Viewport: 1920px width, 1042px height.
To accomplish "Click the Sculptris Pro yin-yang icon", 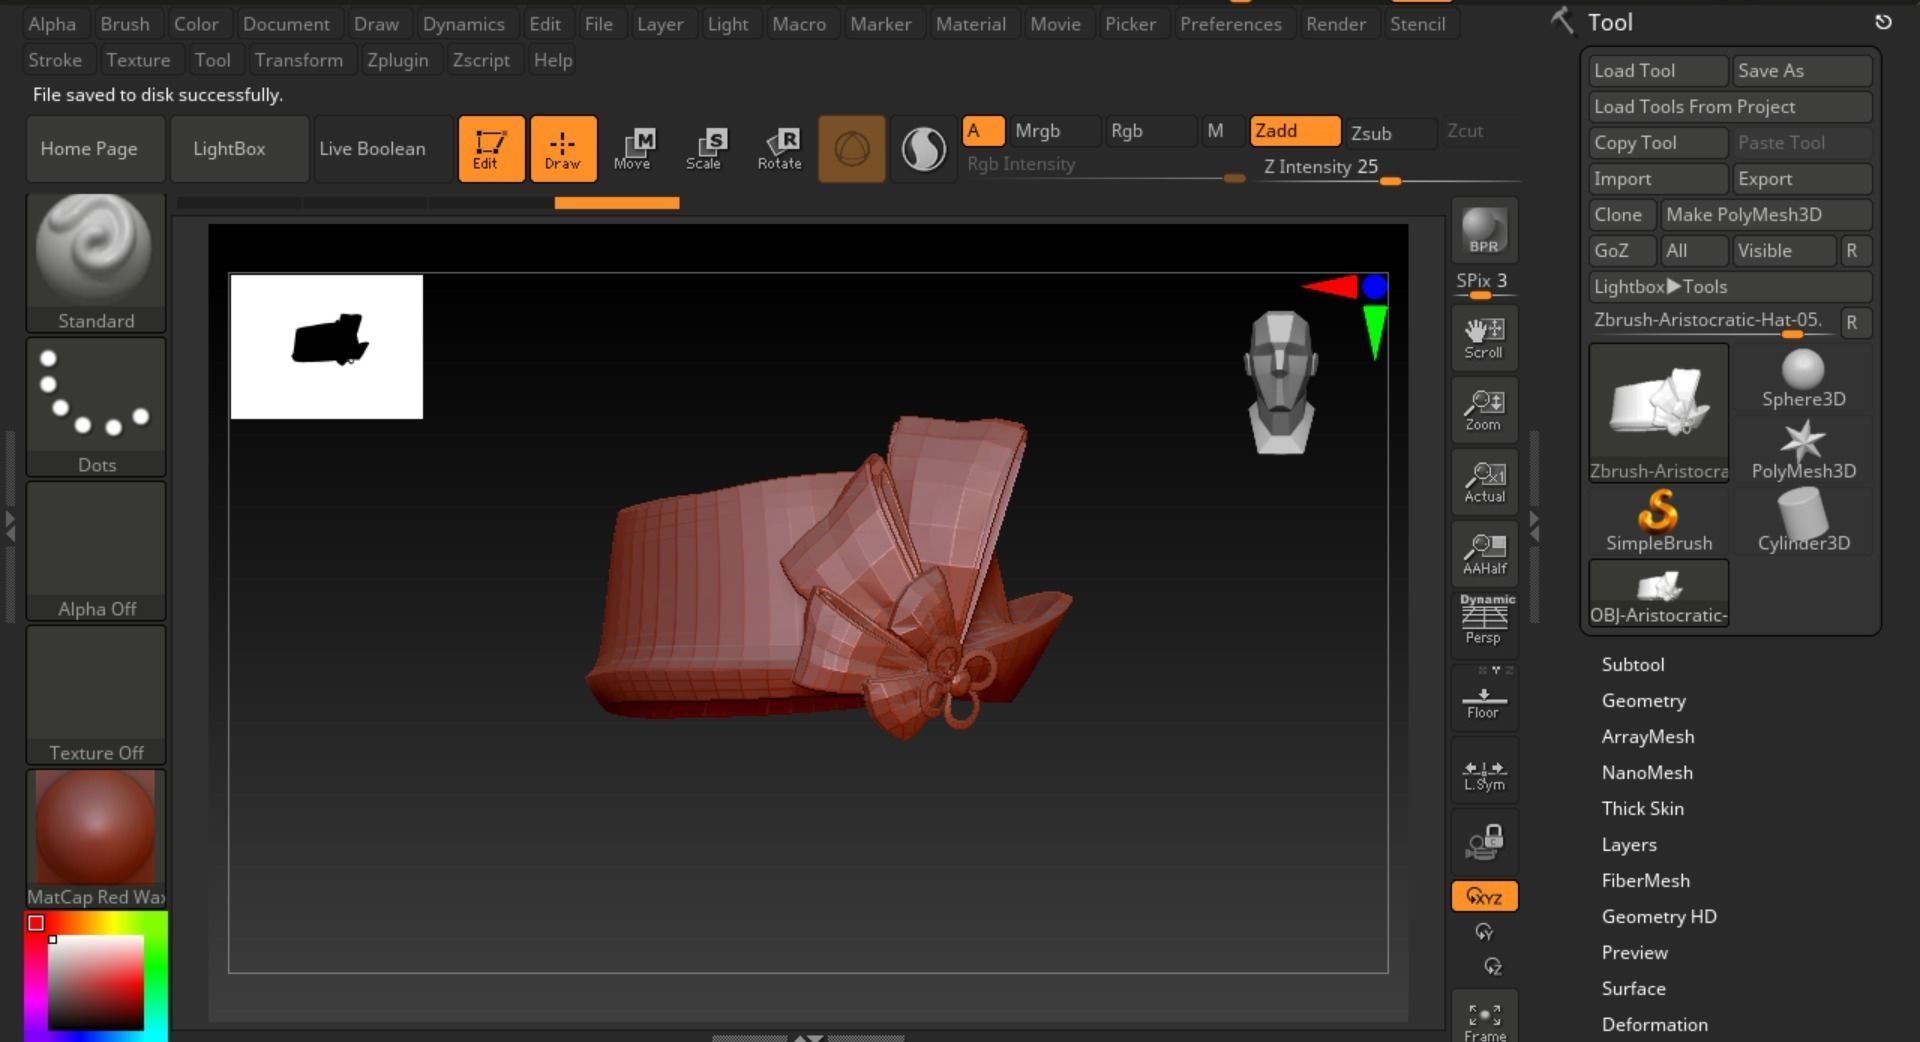I will coord(923,149).
